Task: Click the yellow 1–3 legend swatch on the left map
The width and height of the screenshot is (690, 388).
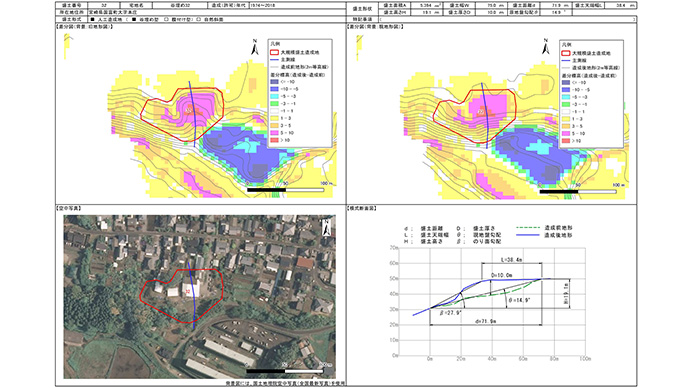Action: pos(275,118)
